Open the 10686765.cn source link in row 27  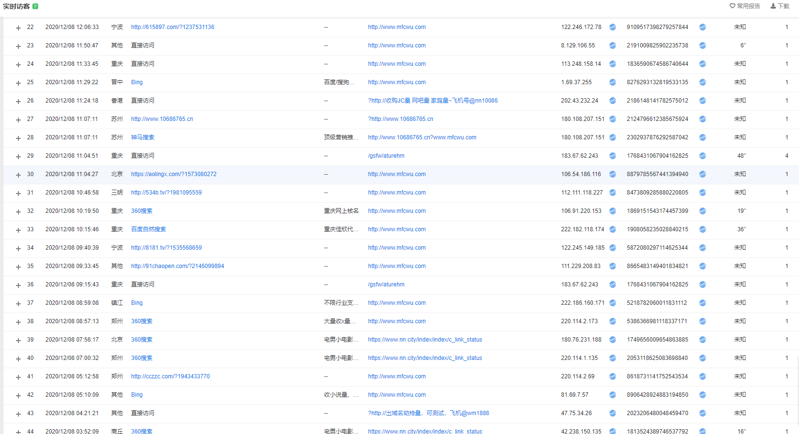(161, 119)
